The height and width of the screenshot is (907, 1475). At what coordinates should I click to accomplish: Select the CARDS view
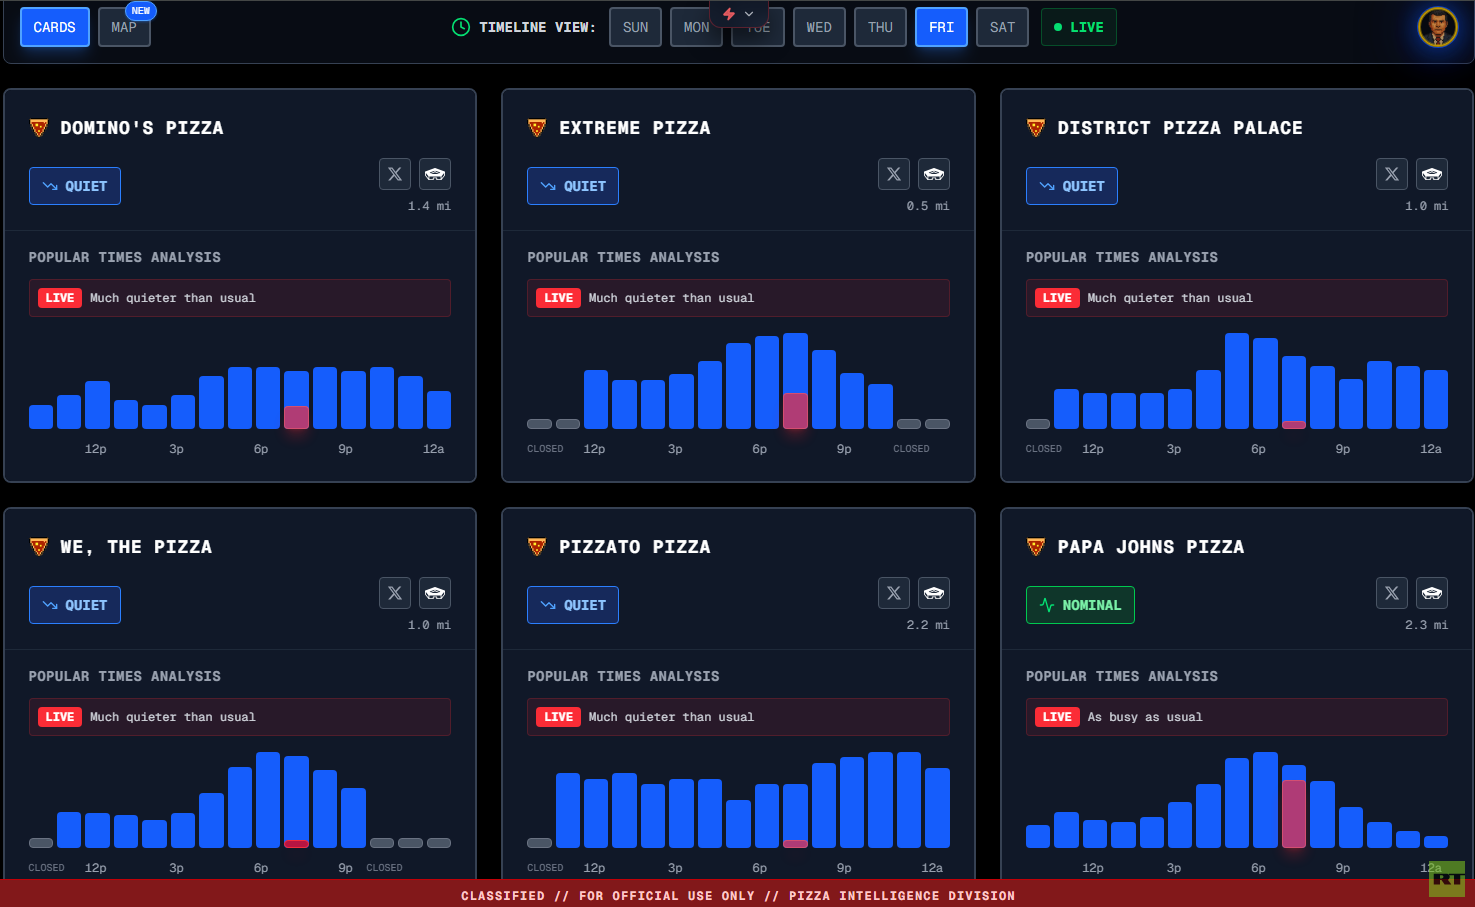(x=54, y=27)
